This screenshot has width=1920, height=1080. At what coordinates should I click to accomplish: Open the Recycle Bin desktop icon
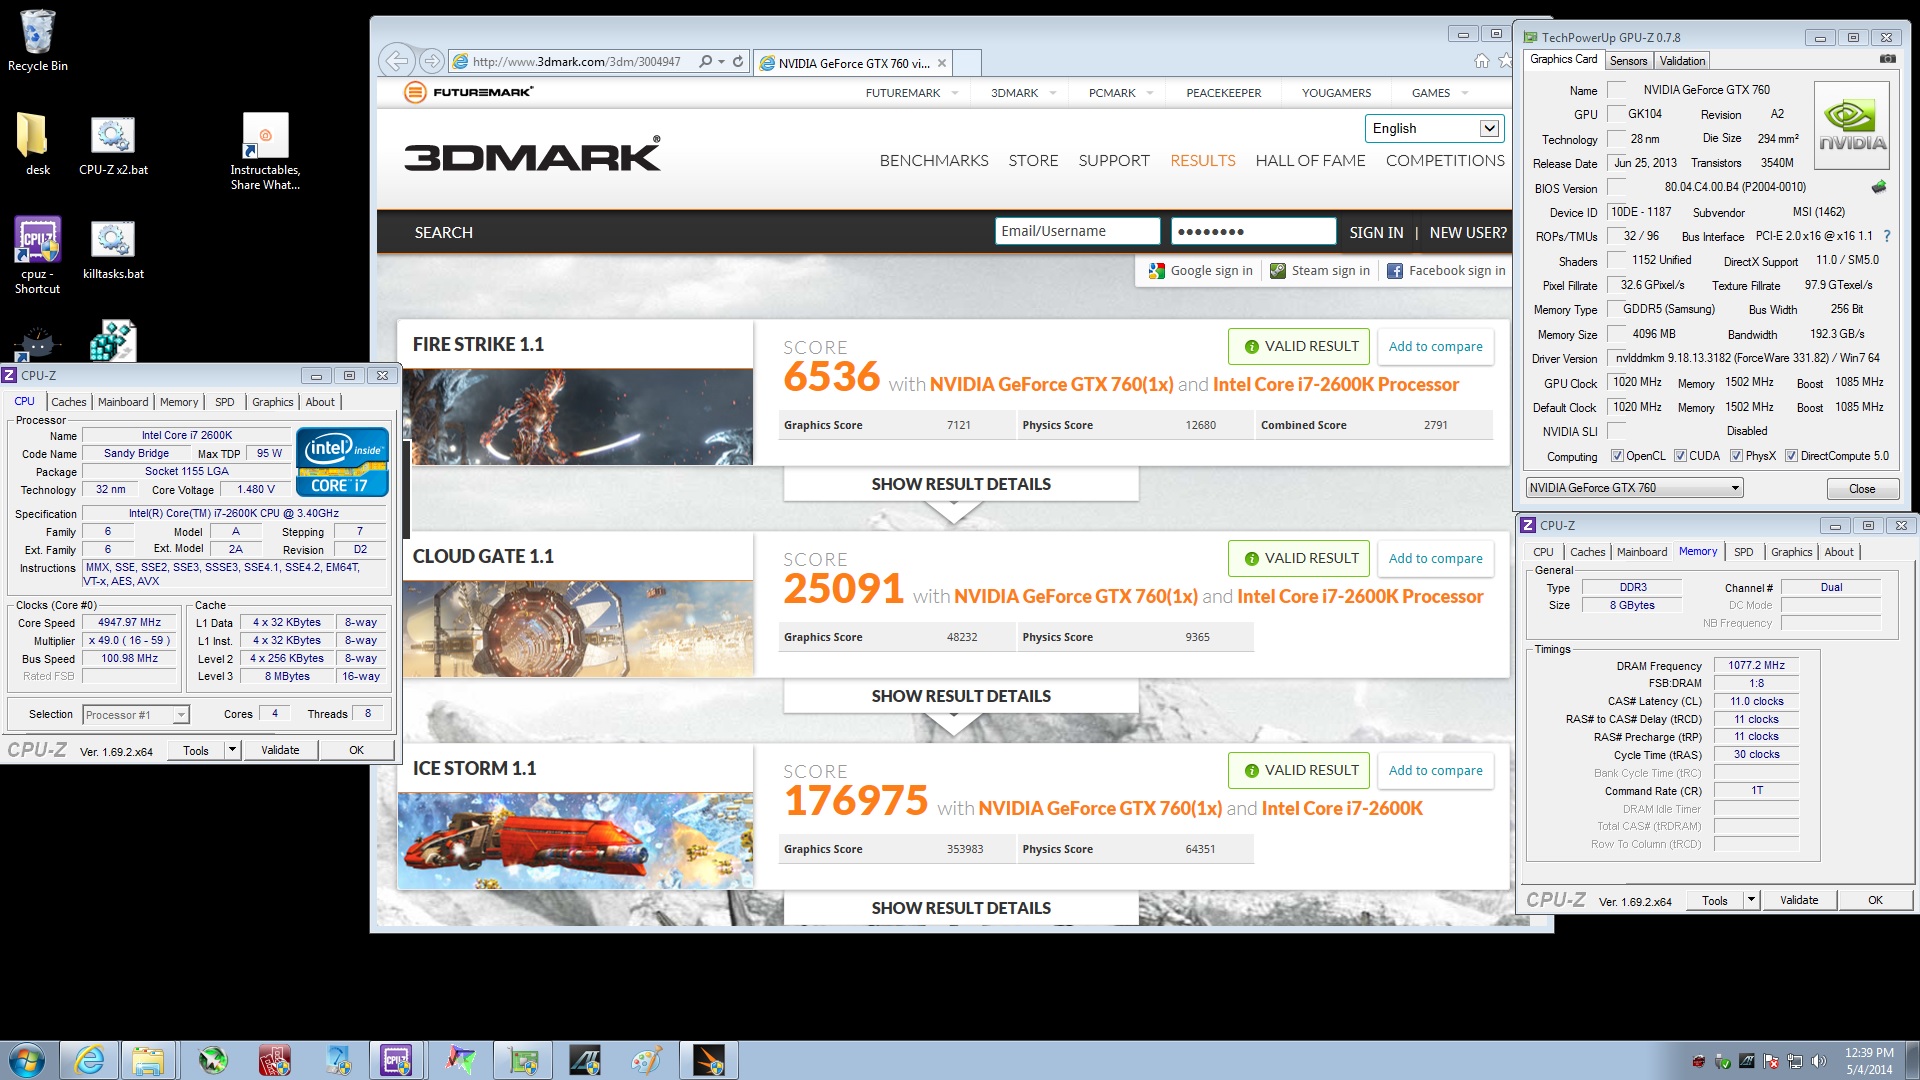coord(38,42)
